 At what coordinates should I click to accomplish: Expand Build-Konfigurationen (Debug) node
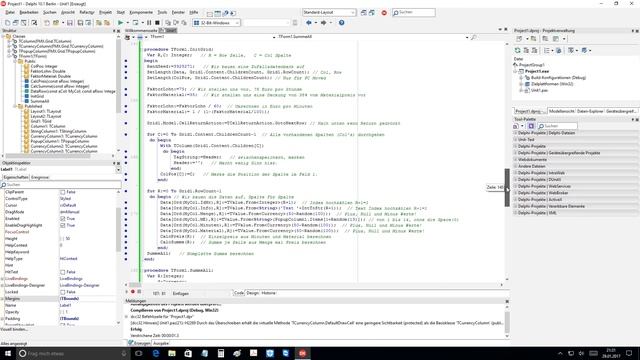[x=521, y=78]
